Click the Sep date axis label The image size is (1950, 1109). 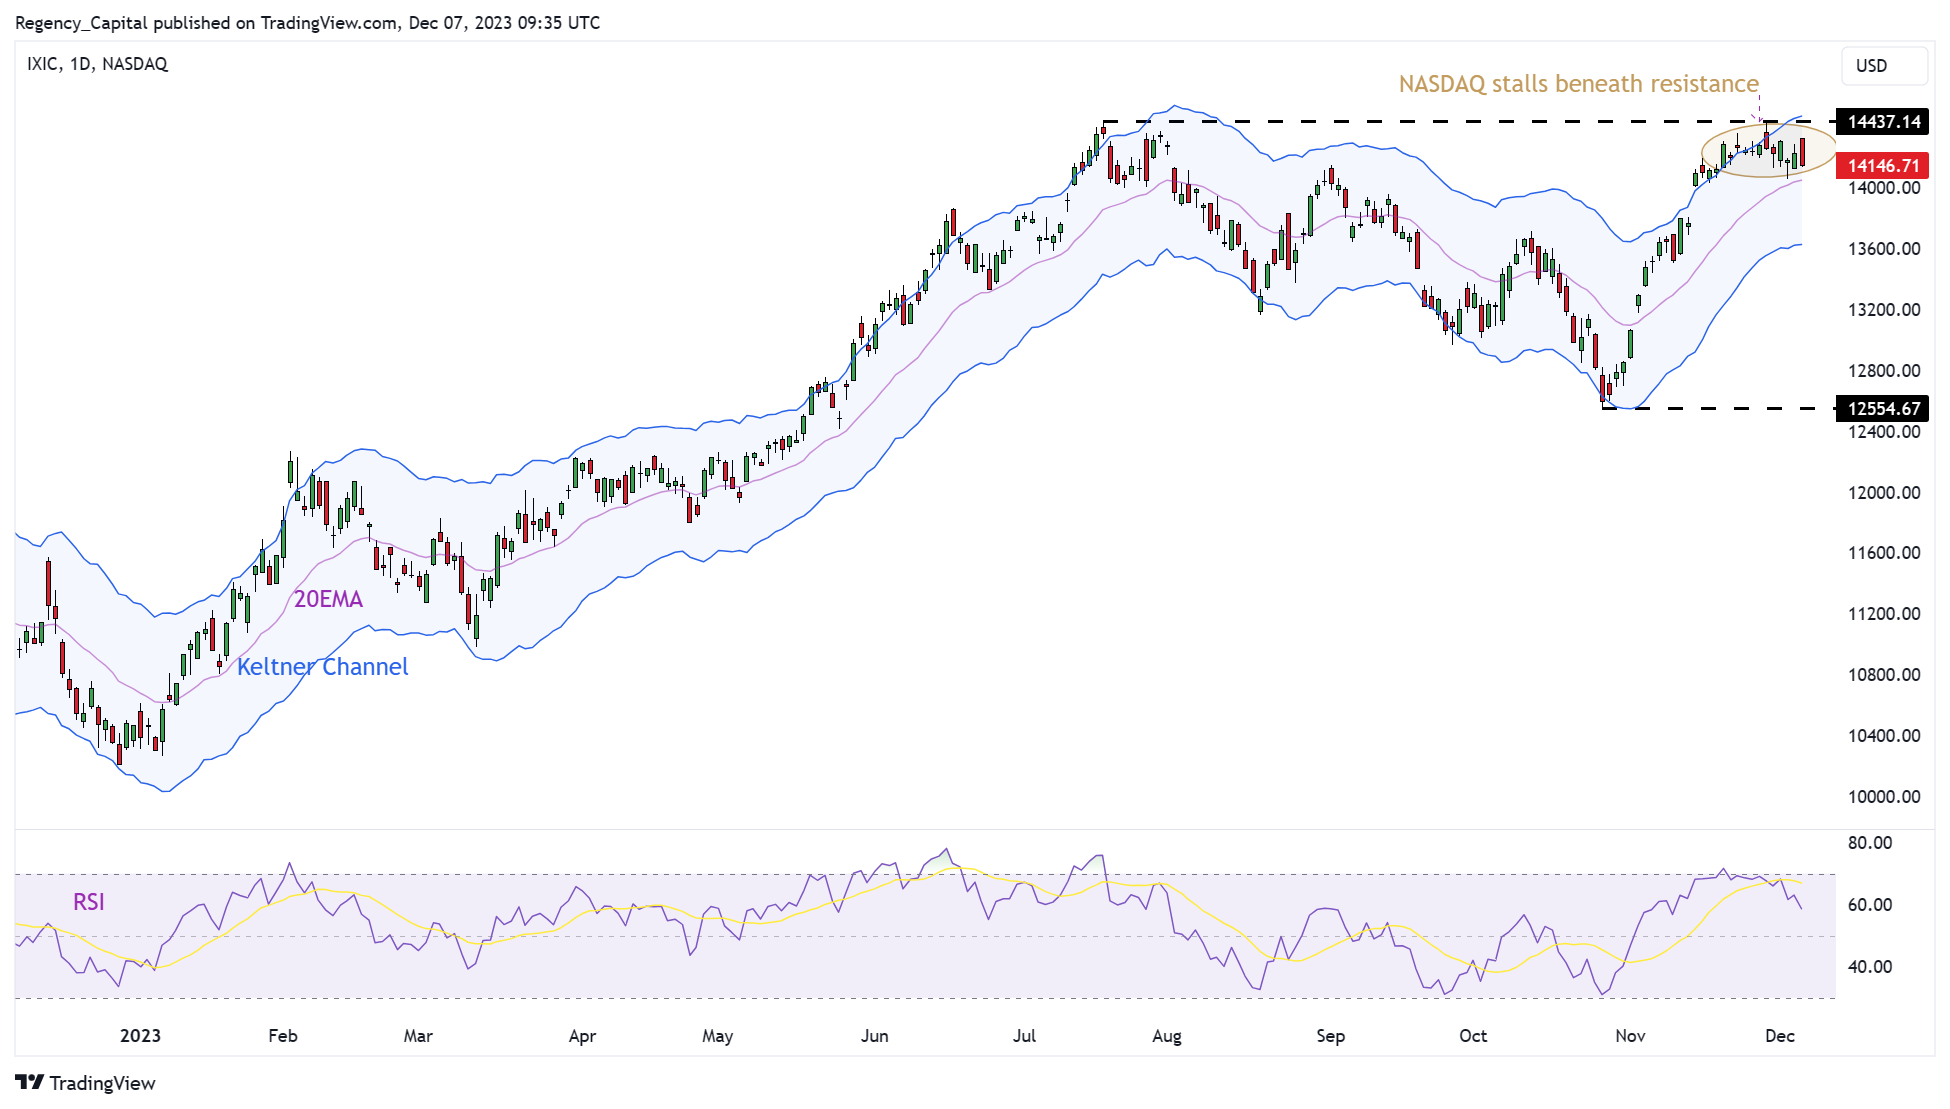[1331, 1036]
